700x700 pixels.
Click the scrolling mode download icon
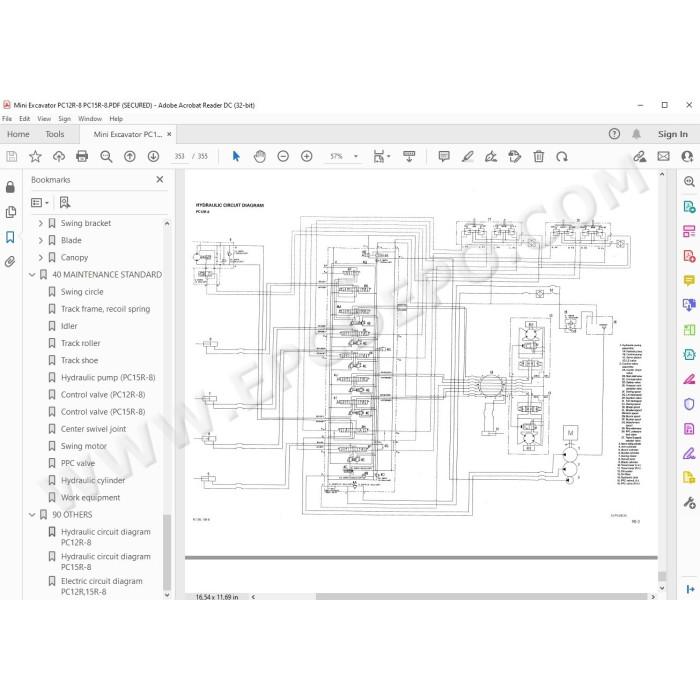coord(409,156)
